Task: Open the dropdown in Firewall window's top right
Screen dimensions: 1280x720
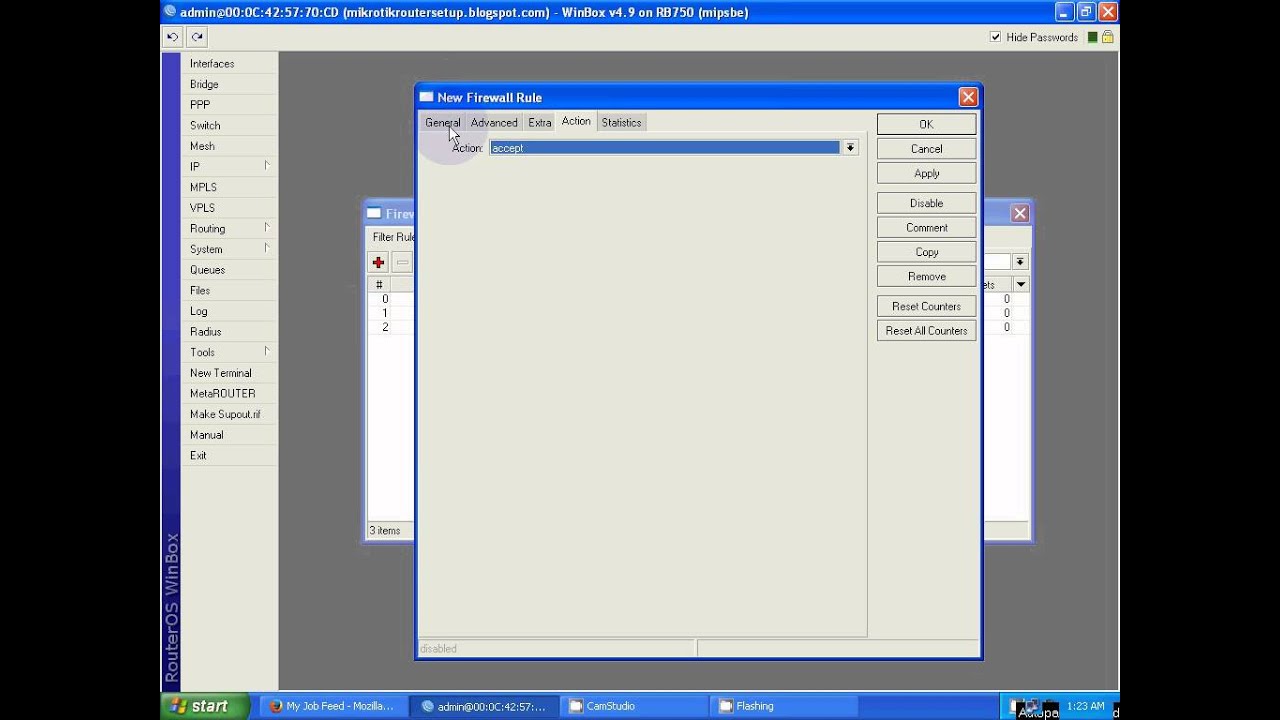Action: 1020,262
